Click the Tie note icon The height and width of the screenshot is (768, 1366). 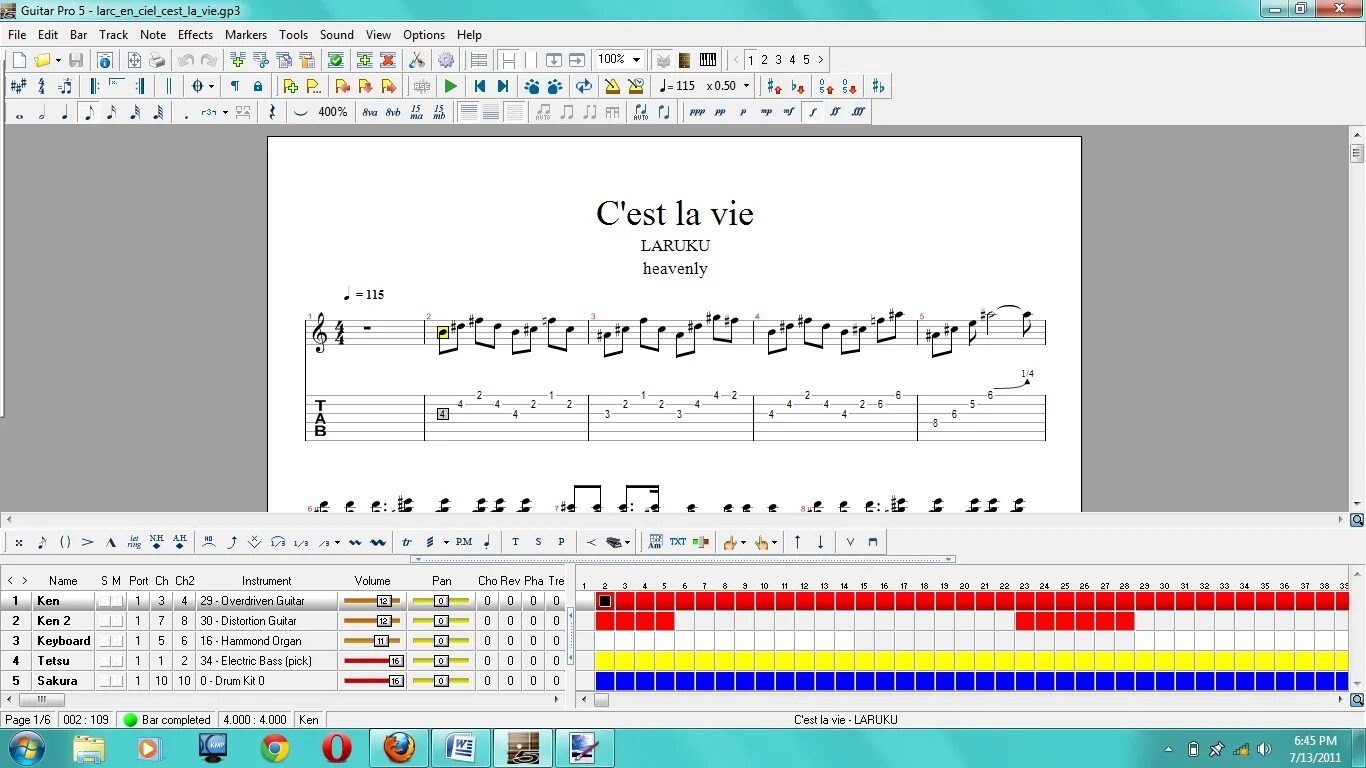coord(300,113)
